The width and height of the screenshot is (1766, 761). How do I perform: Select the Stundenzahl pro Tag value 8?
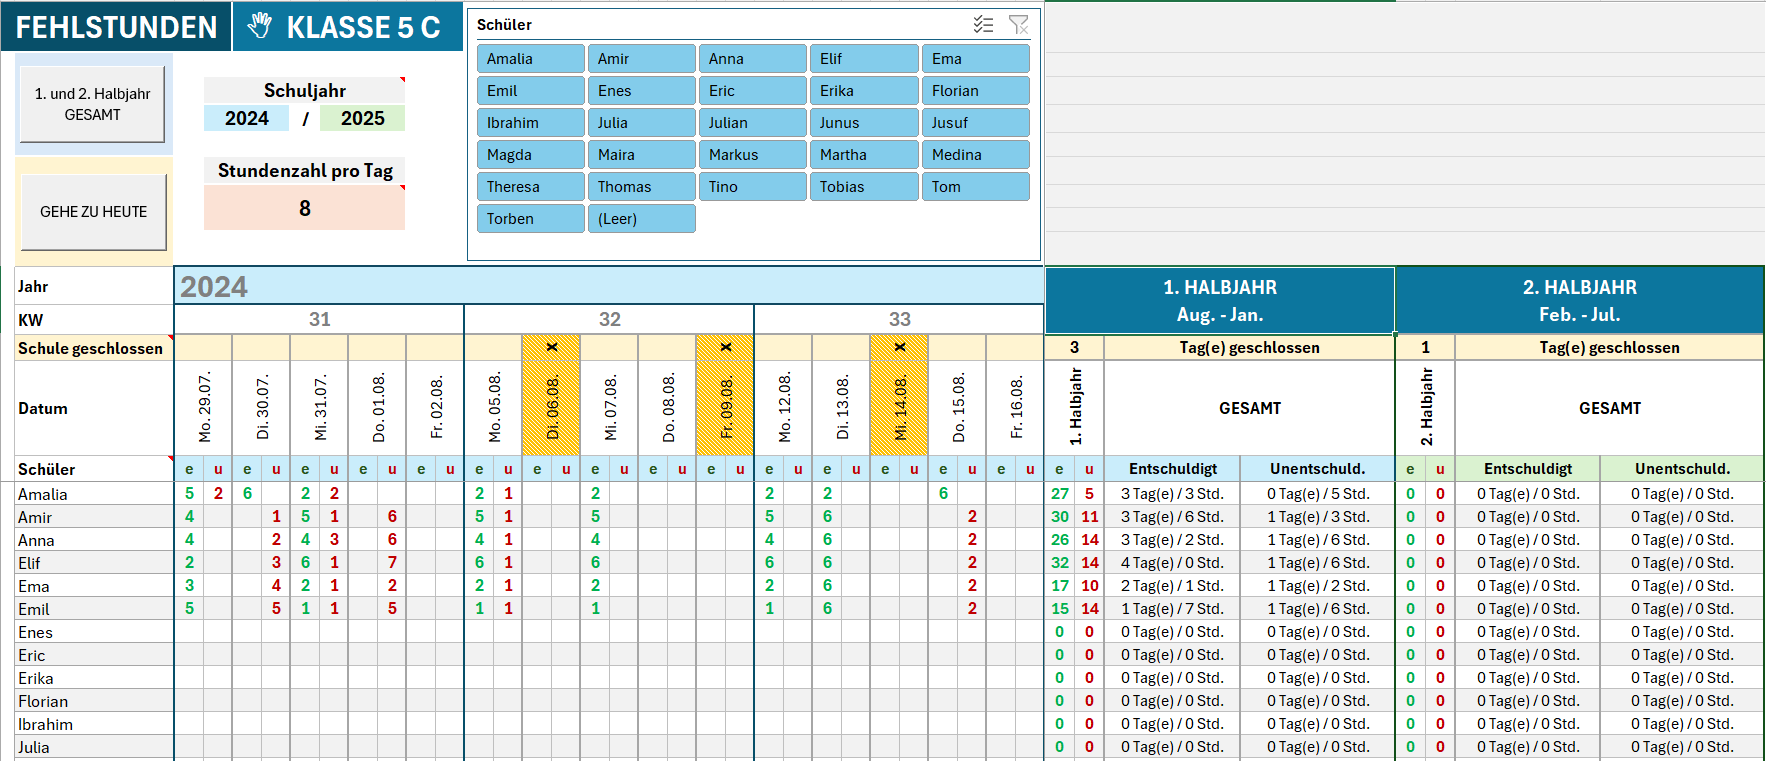(304, 209)
